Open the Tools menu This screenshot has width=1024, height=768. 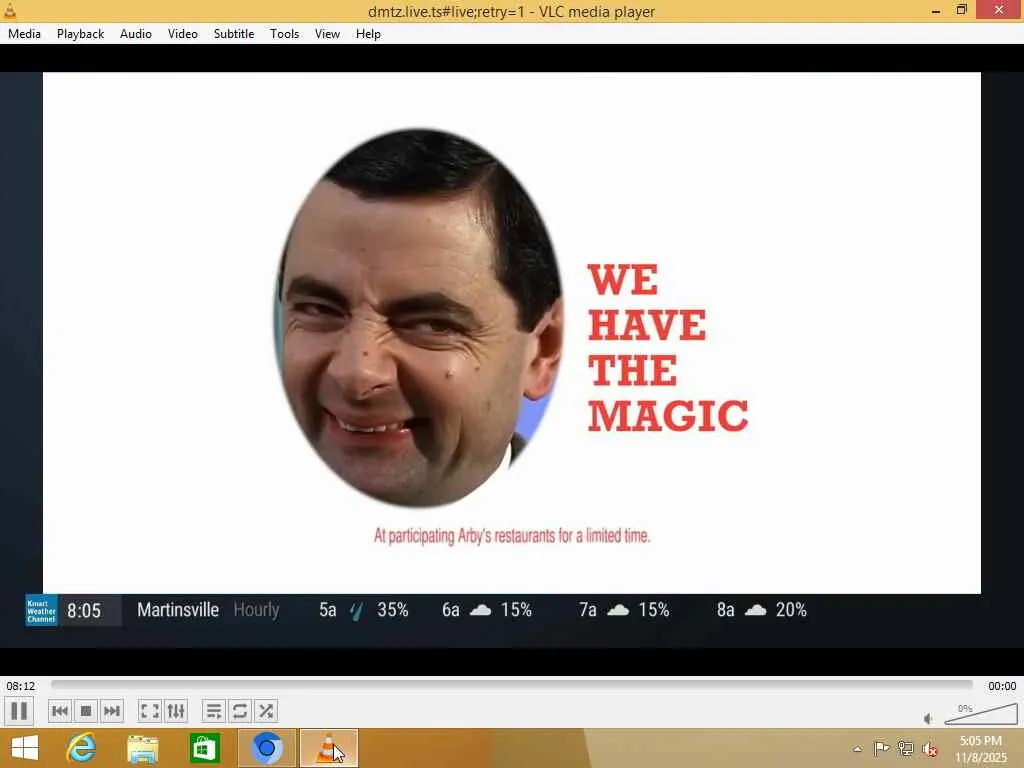point(284,34)
